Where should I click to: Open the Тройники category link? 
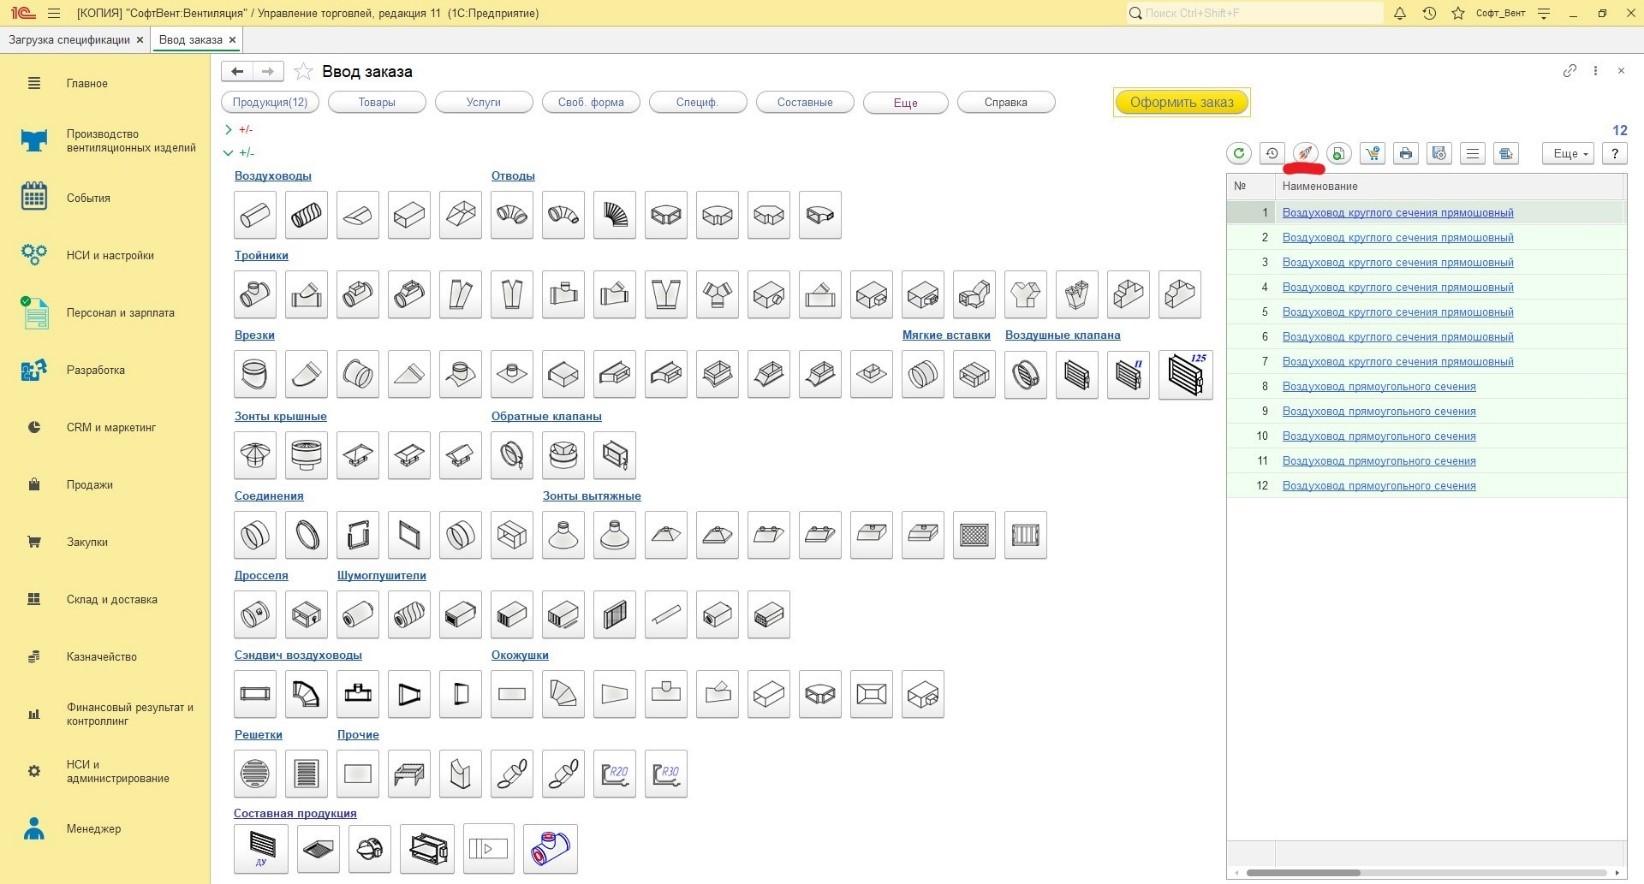(261, 255)
